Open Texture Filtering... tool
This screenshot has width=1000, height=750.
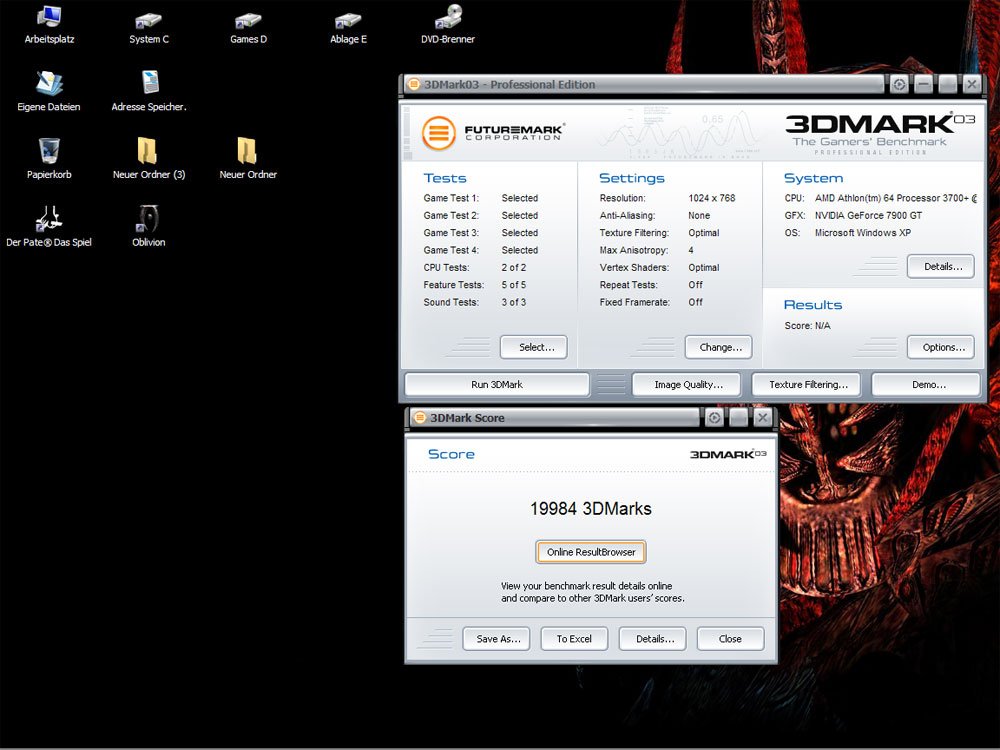(x=806, y=385)
